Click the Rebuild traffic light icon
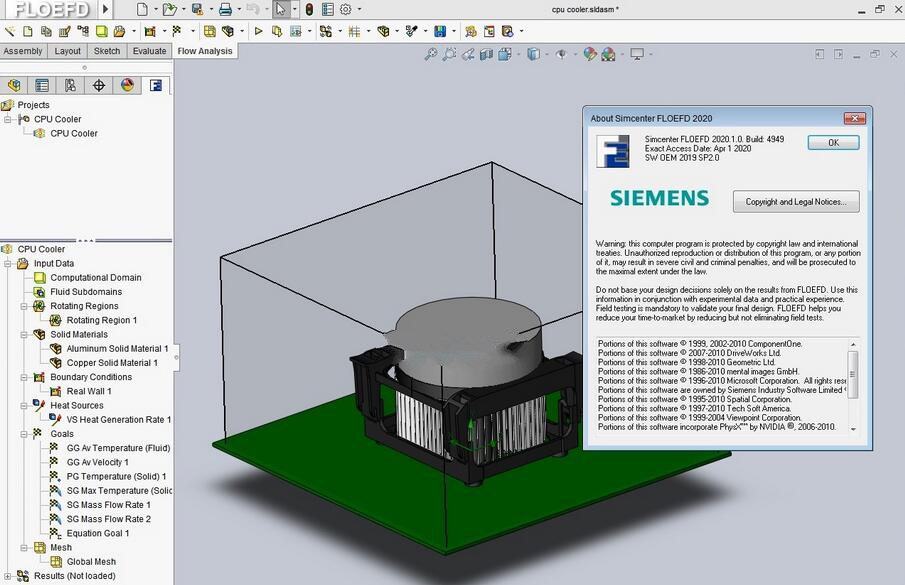Image resolution: width=905 pixels, height=585 pixels. pos(309,9)
